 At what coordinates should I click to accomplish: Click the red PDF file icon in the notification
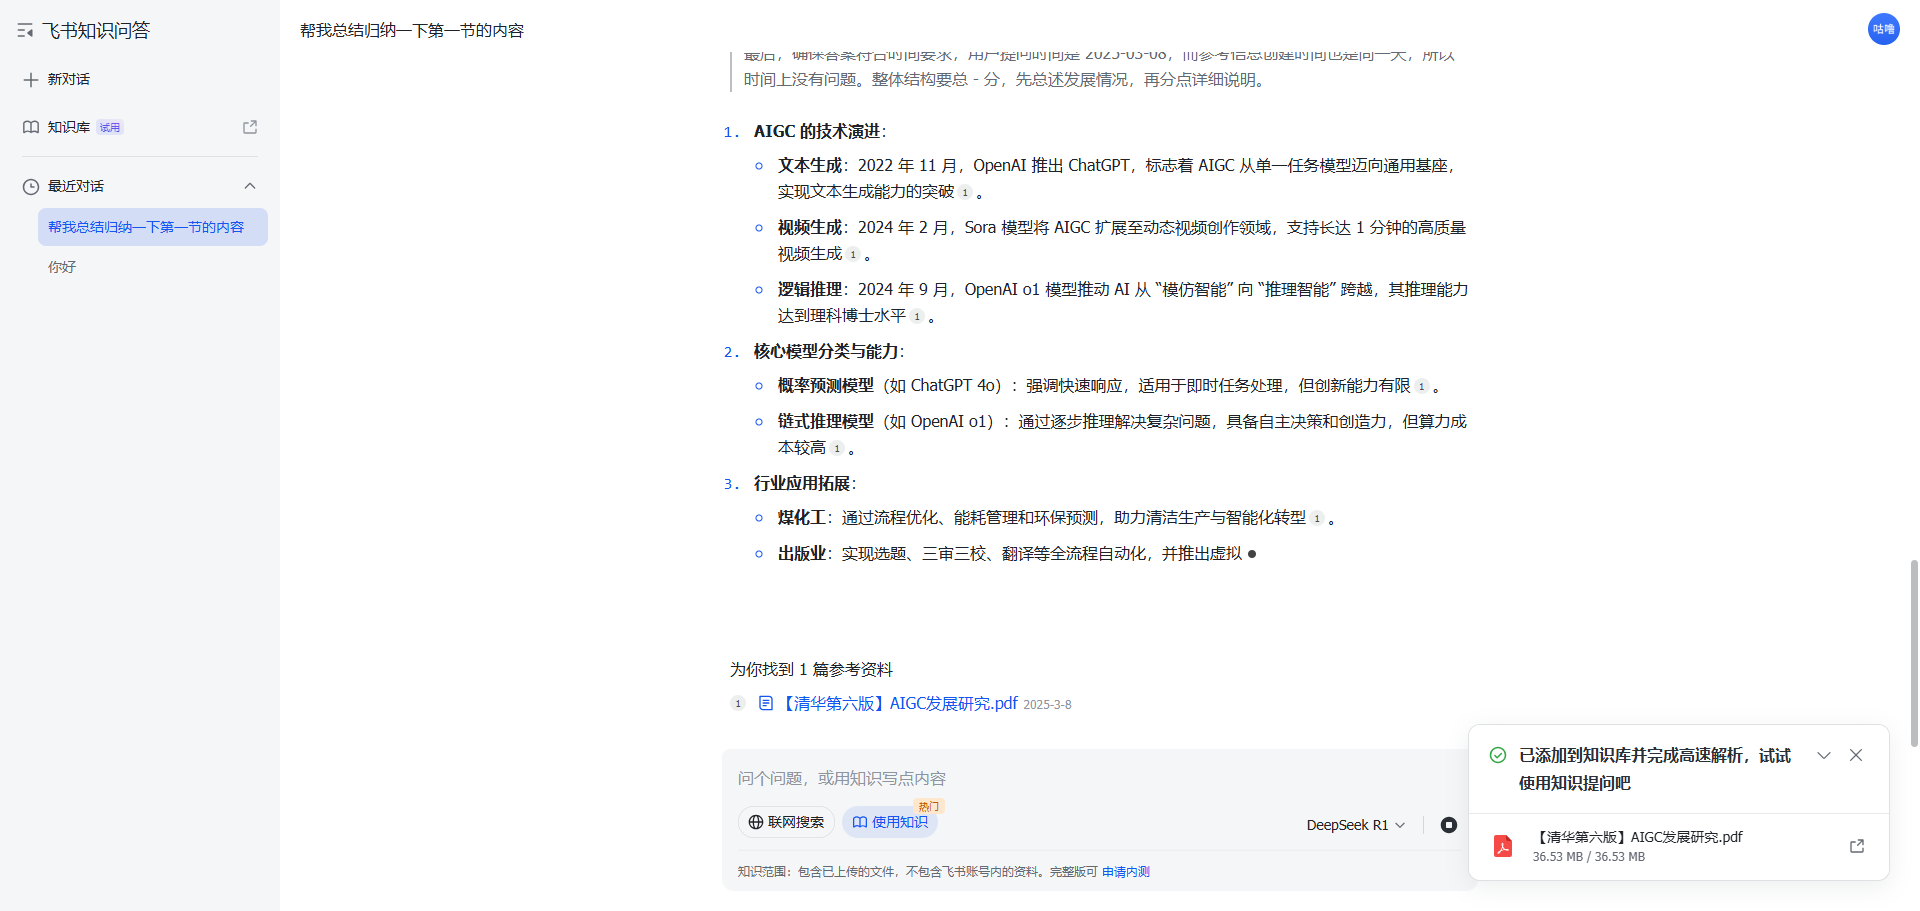tap(1504, 846)
